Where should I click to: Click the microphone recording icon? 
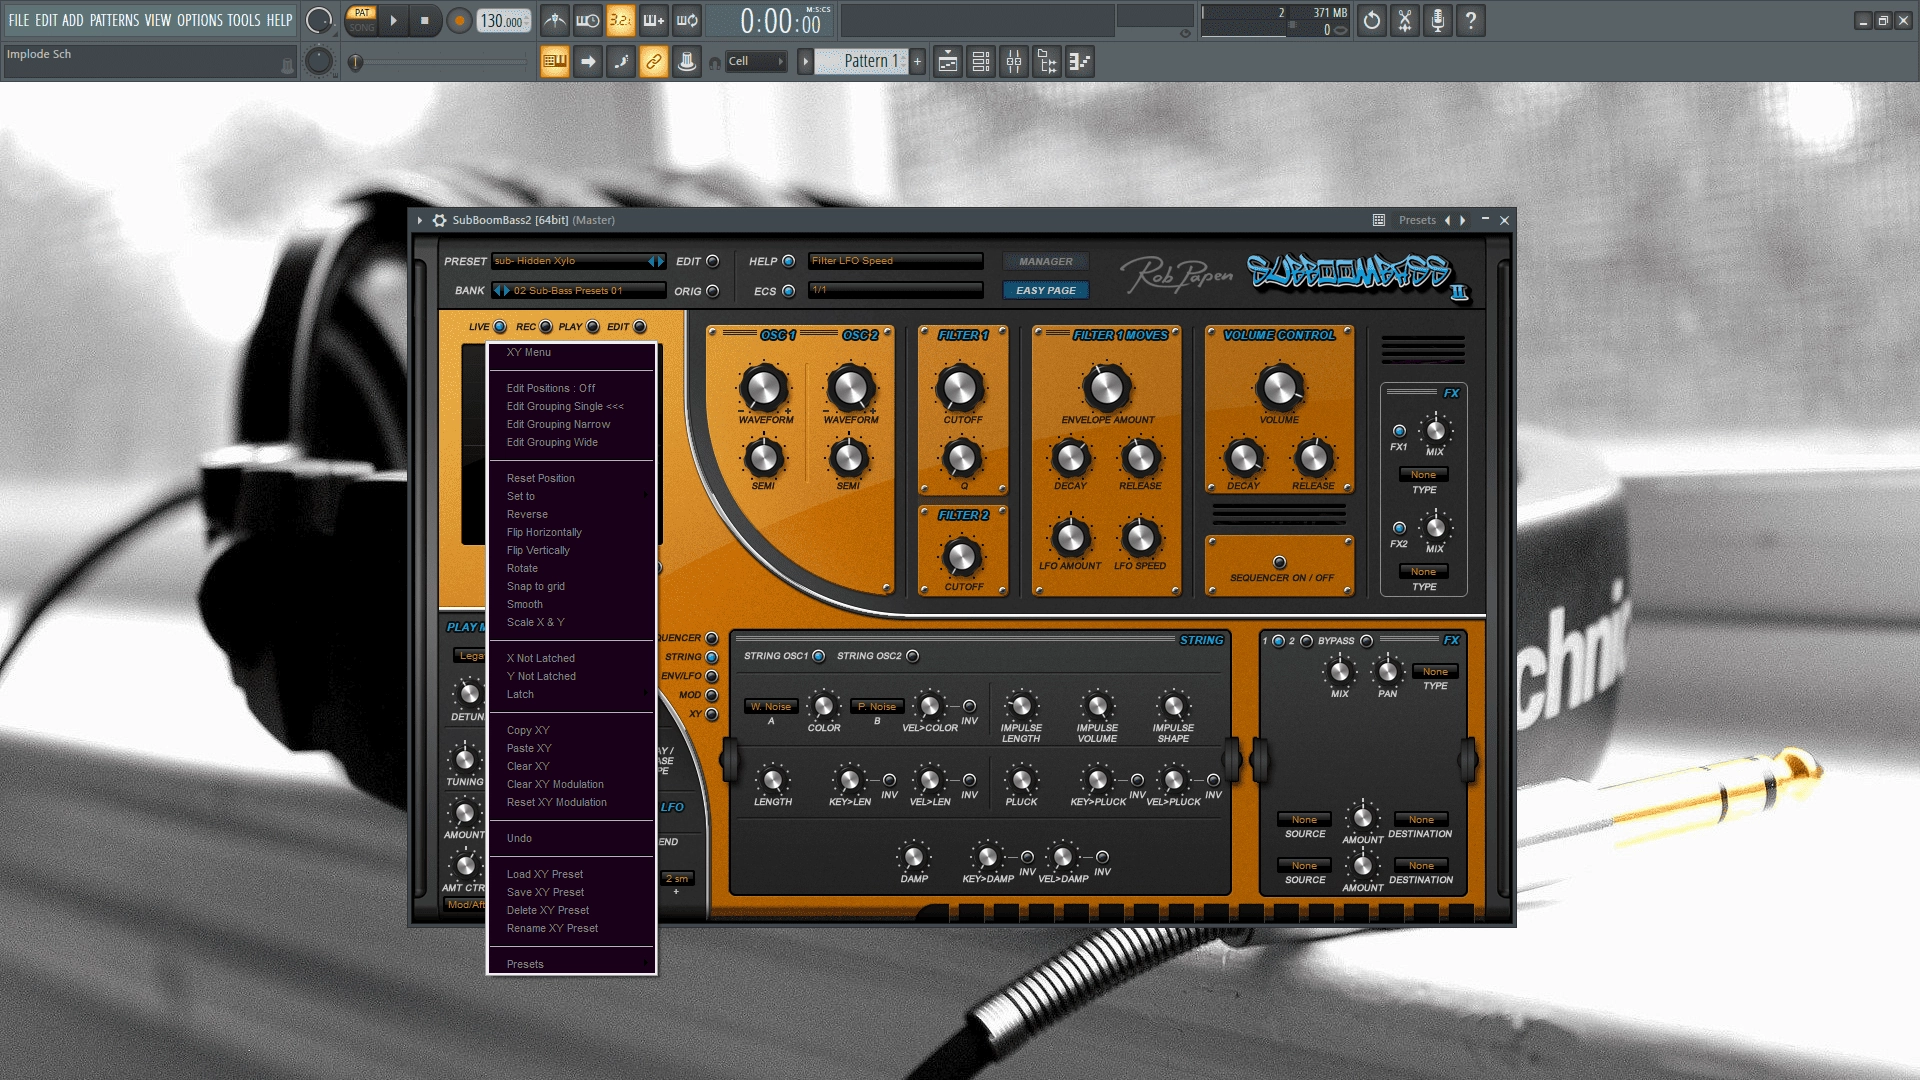pyautogui.click(x=1438, y=20)
